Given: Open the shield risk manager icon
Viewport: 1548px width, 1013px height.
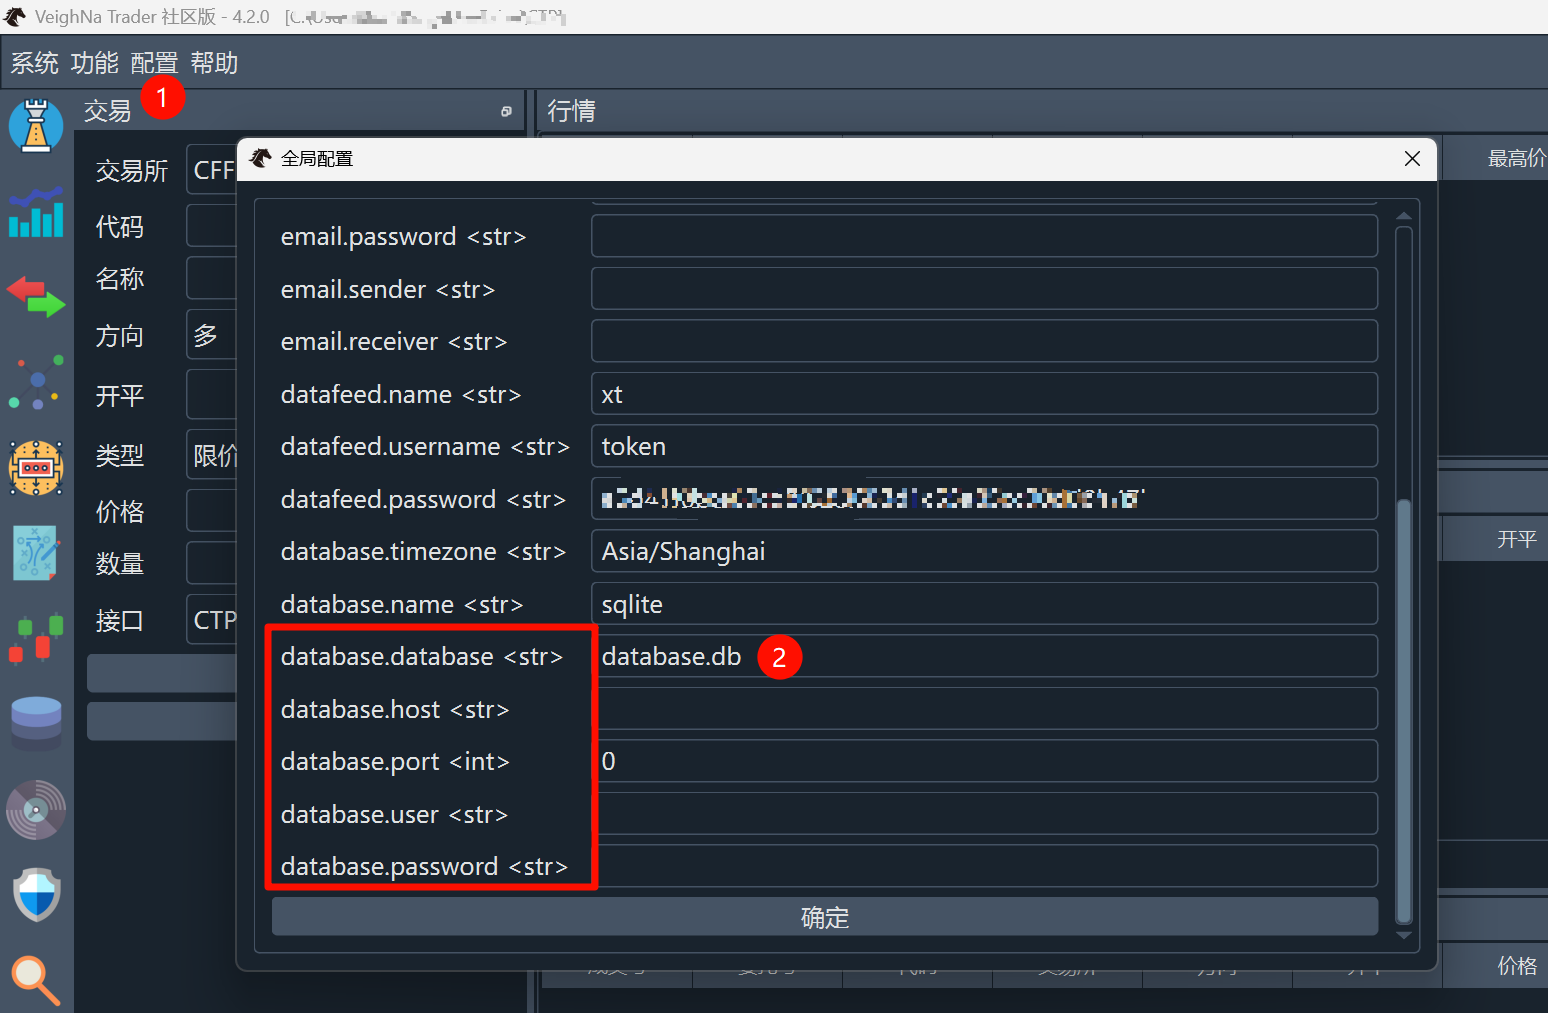Looking at the screenshot, I should (36, 893).
